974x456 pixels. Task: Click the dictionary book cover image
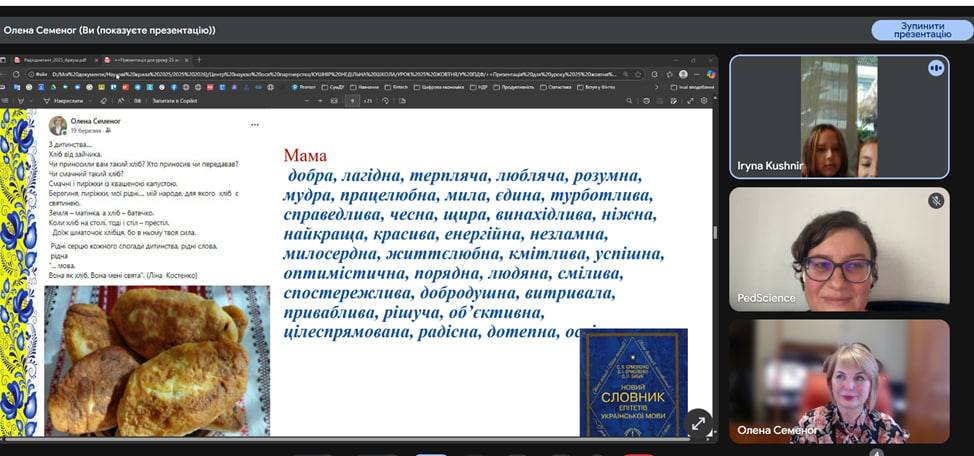pos(633,382)
